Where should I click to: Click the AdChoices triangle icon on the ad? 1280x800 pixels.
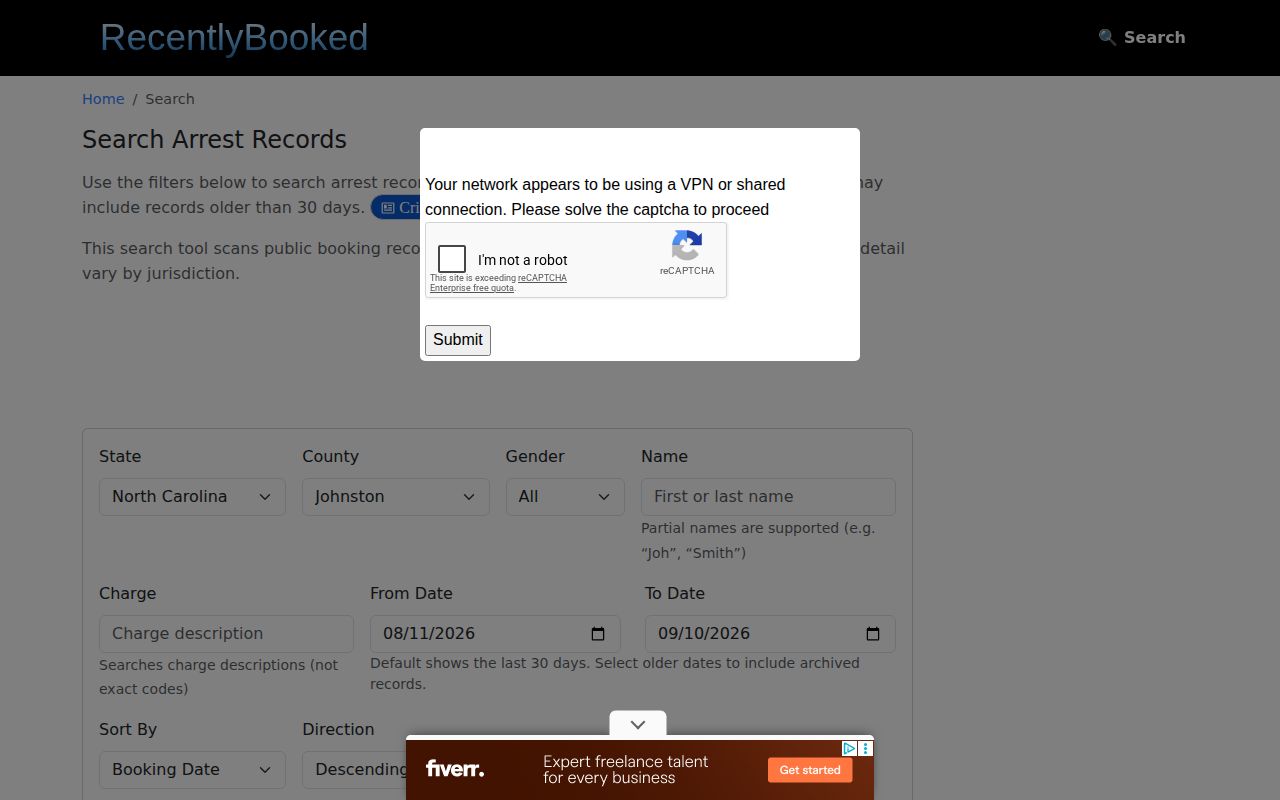tap(849, 748)
